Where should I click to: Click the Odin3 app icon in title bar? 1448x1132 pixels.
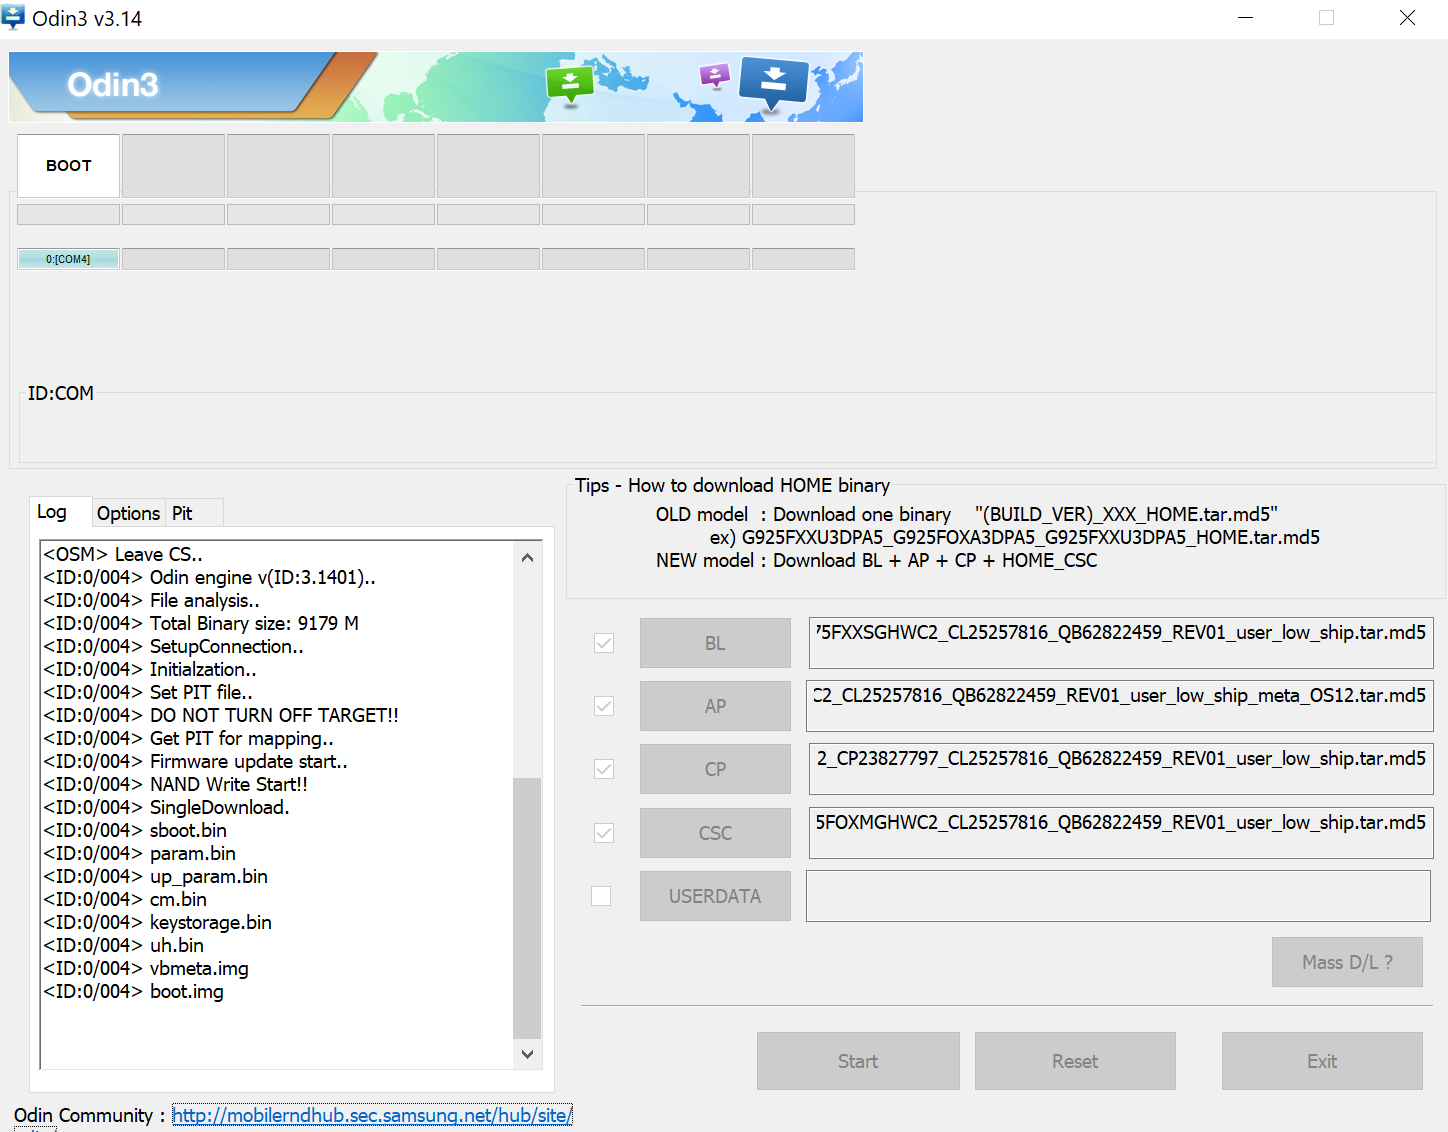[x=13, y=18]
